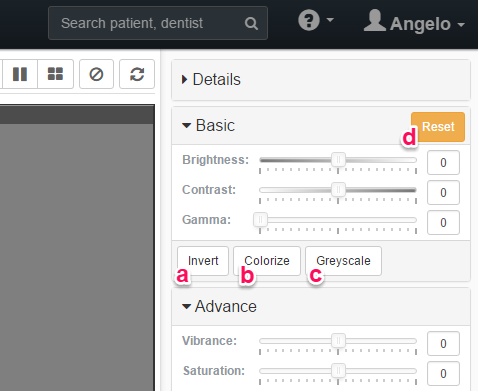The image size is (479, 392).
Task: Open the help question mark menu
Action: coord(315,21)
